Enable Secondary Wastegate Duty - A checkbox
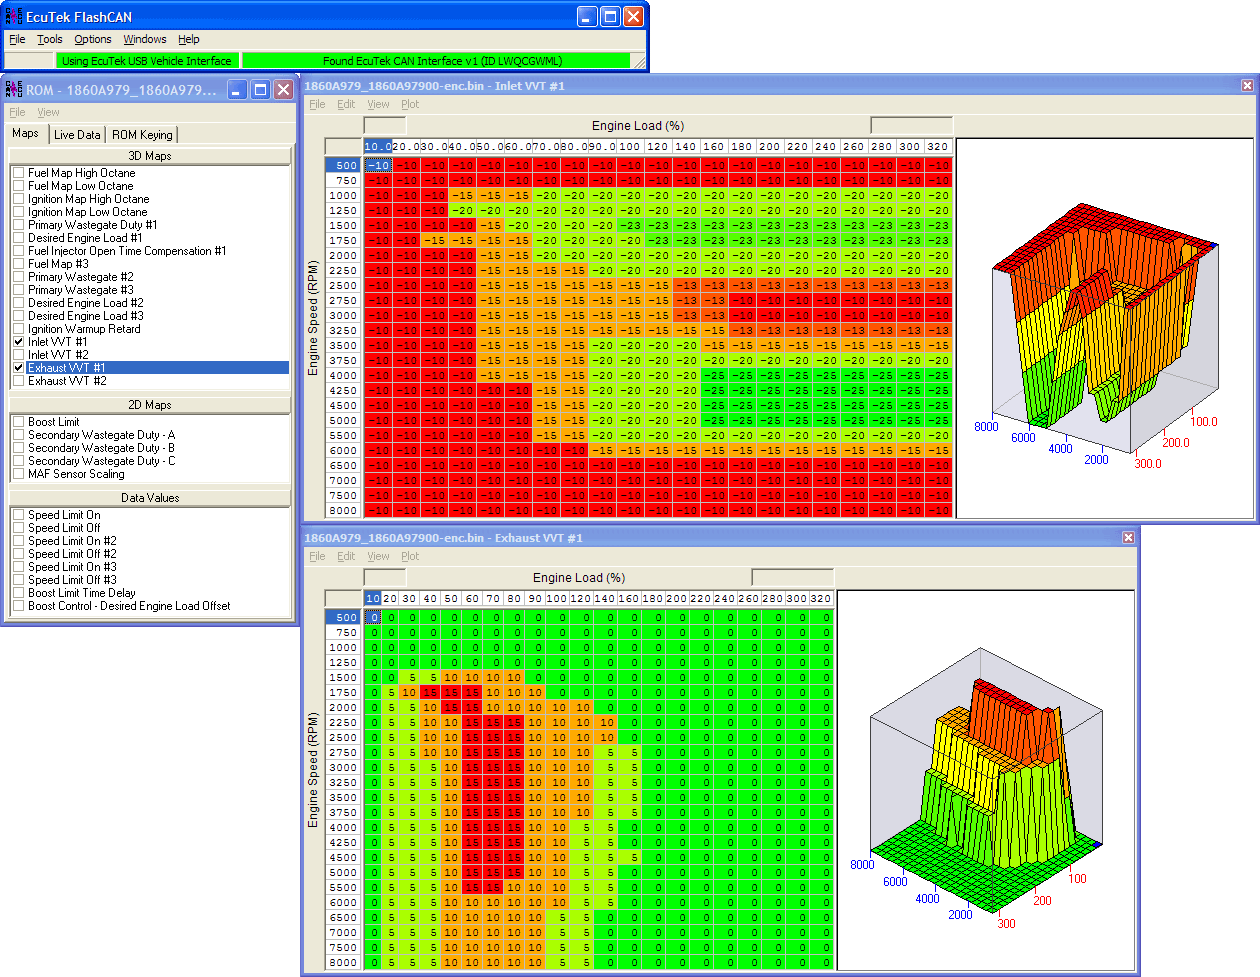The height and width of the screenshot is (977, 1260). pos(19,435)
